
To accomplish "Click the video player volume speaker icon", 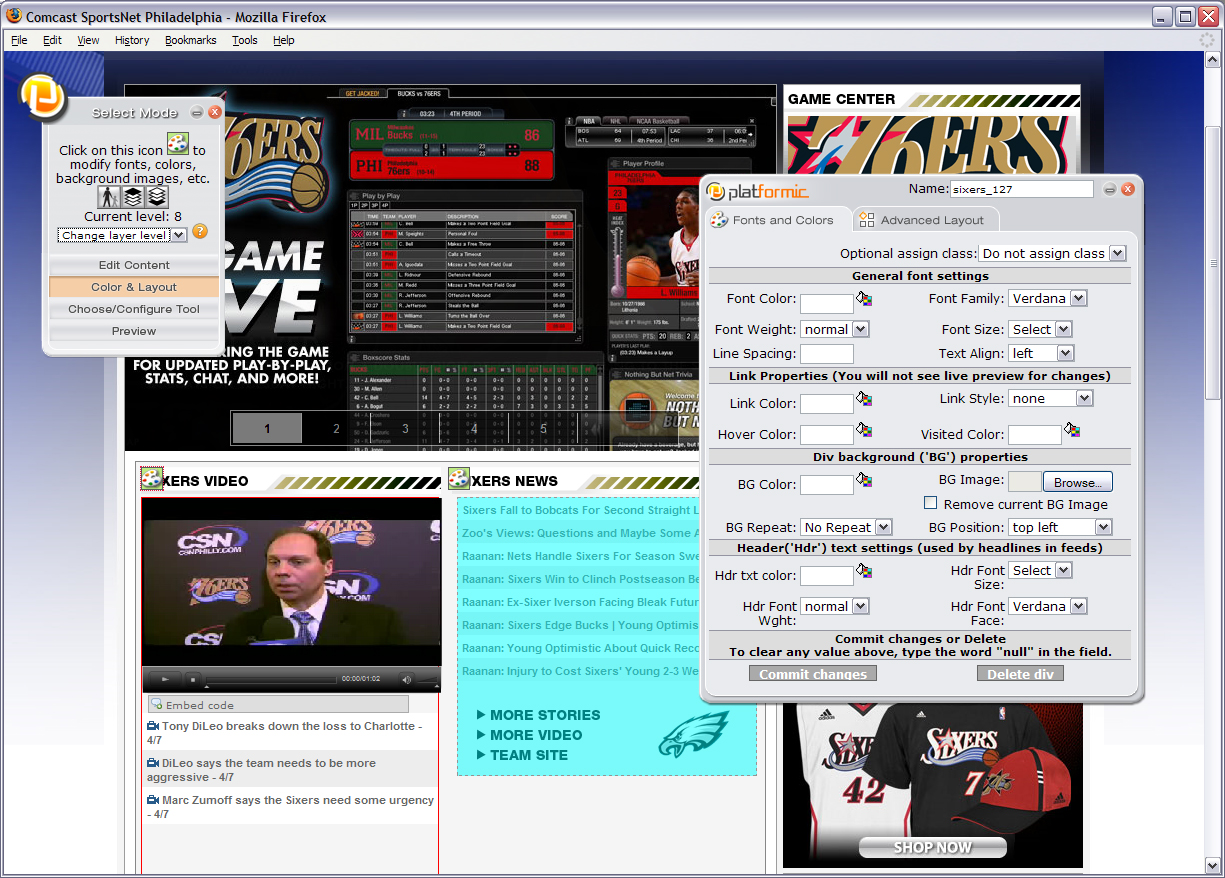I will [x=406, y=679].
